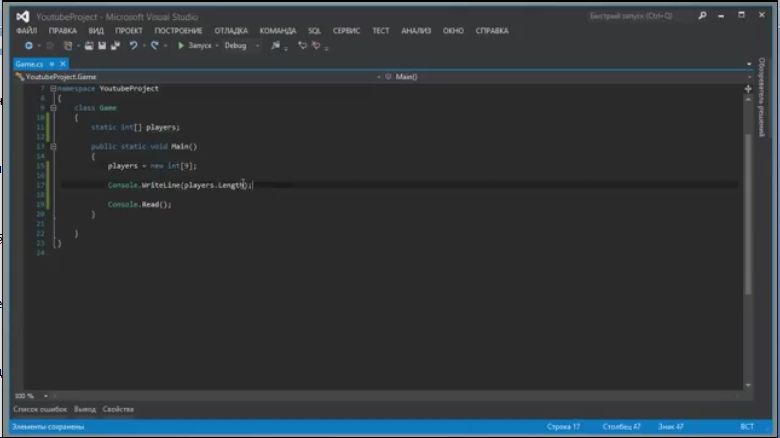Open the СЕРВИС menu

[346, 31]
